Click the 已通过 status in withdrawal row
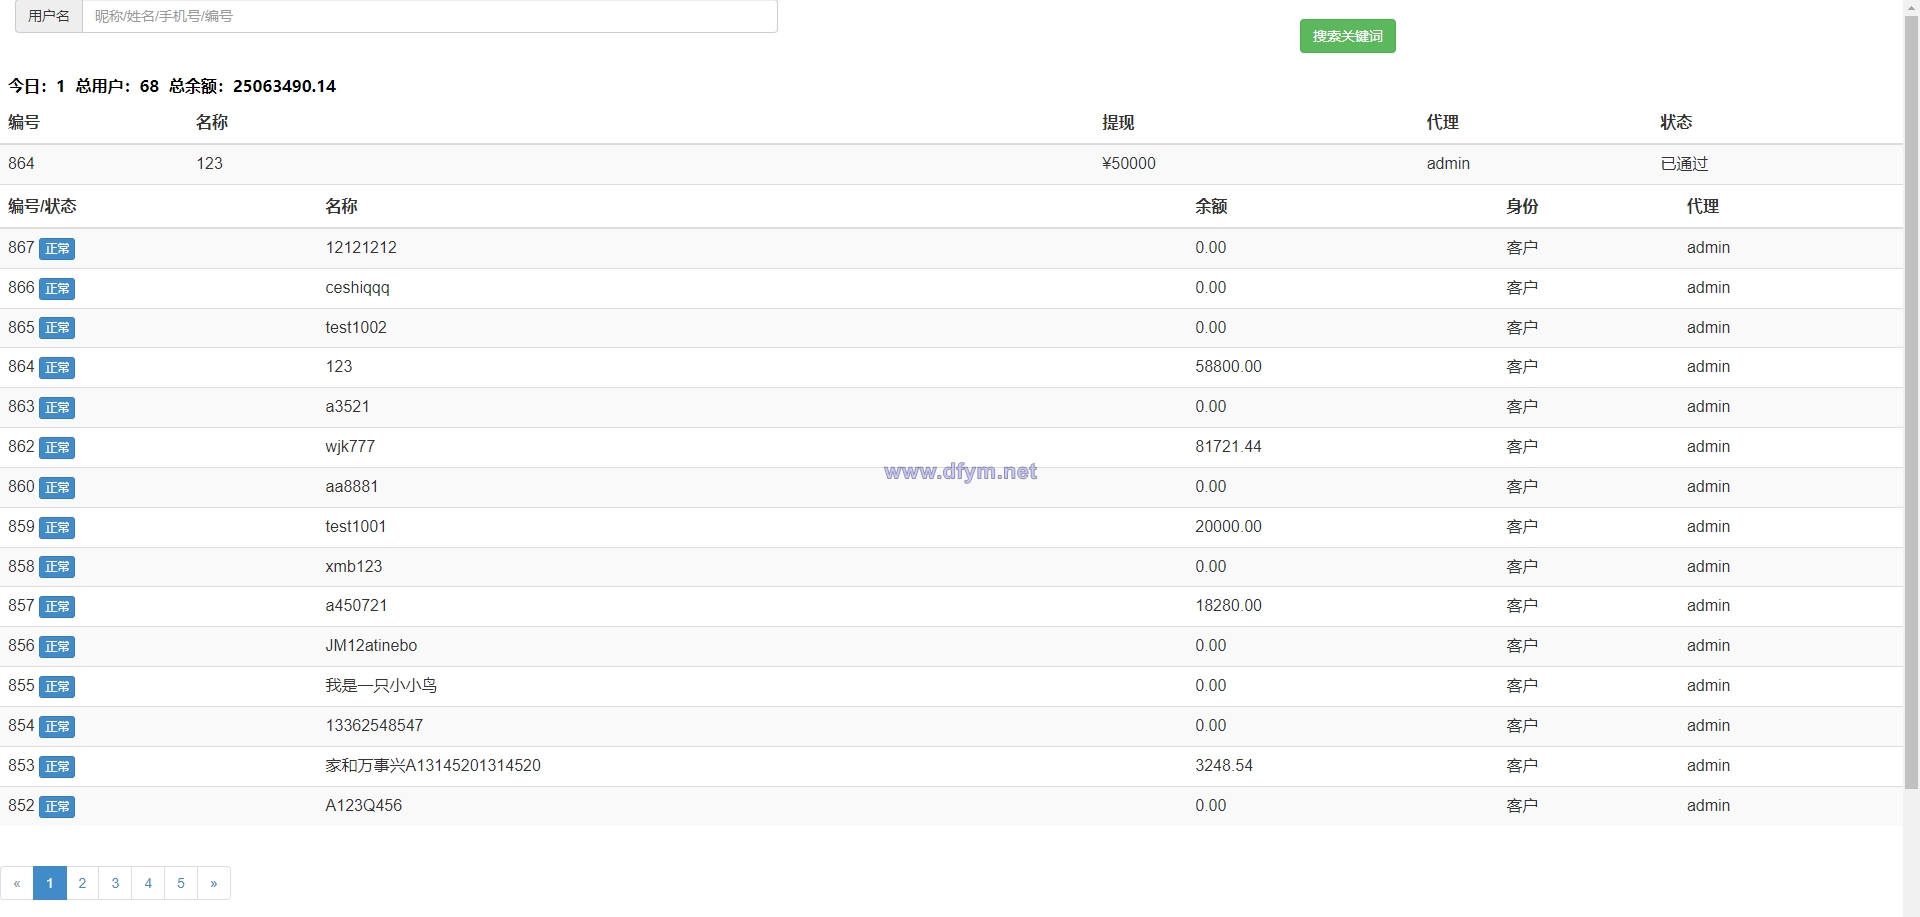 point(1685,163)
